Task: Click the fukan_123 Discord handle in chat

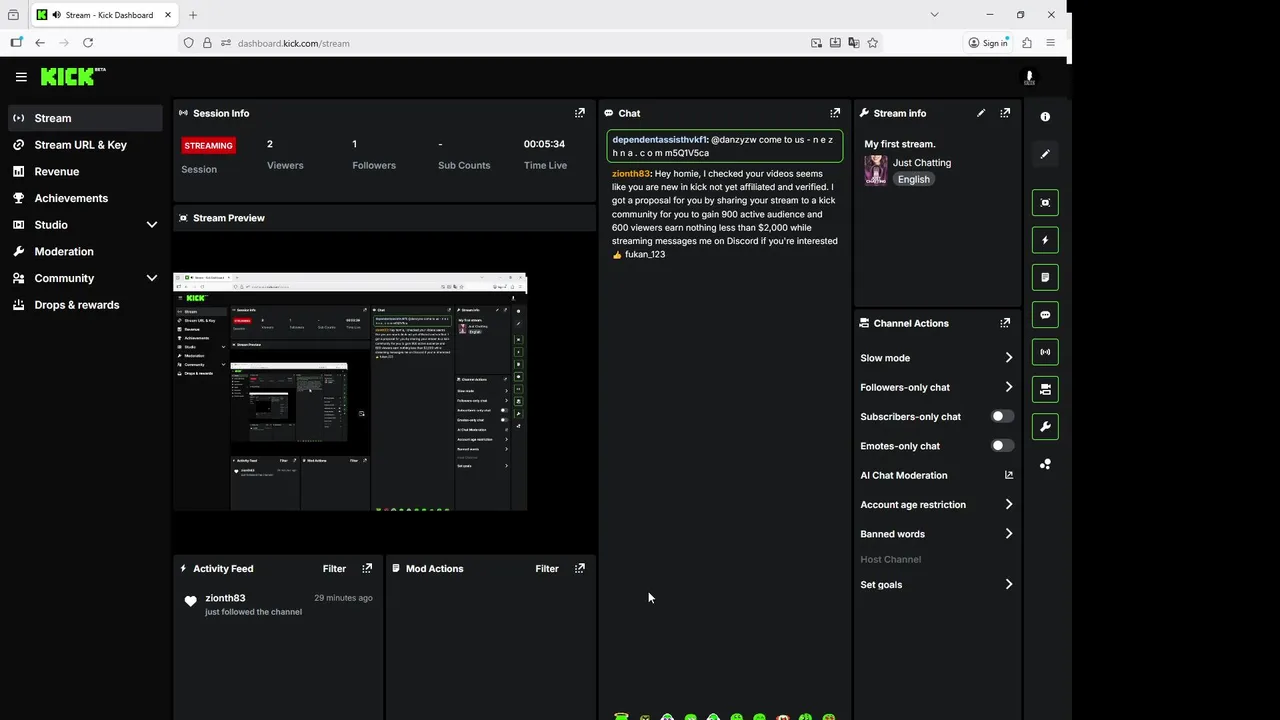Action: 645,254
